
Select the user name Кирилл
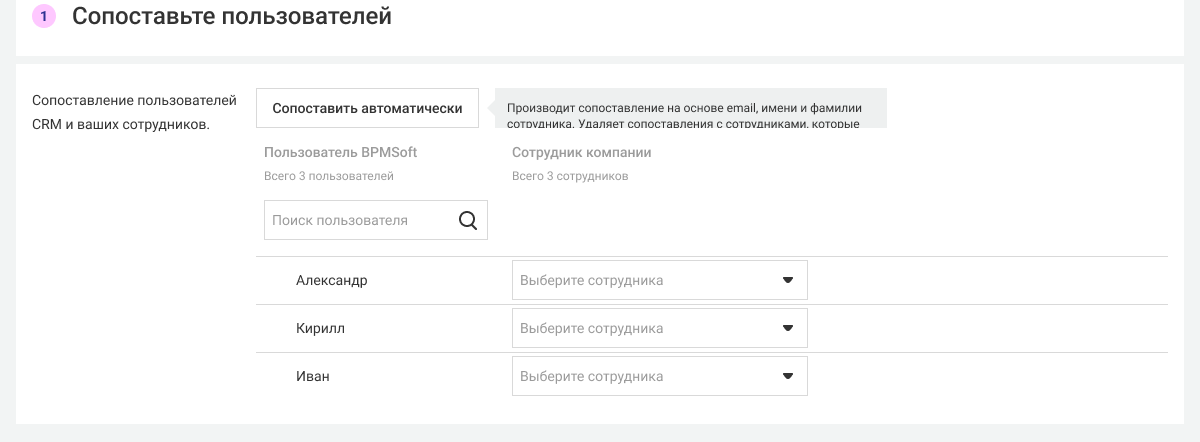(x=320, y=329)
